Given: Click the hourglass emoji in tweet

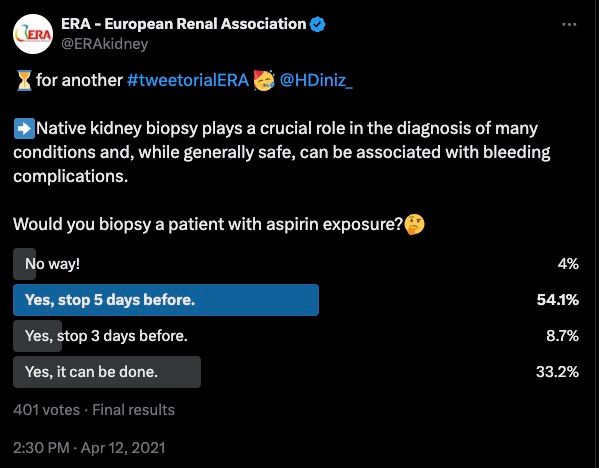Looking at the screenshot, I should (x=24, y=80).
